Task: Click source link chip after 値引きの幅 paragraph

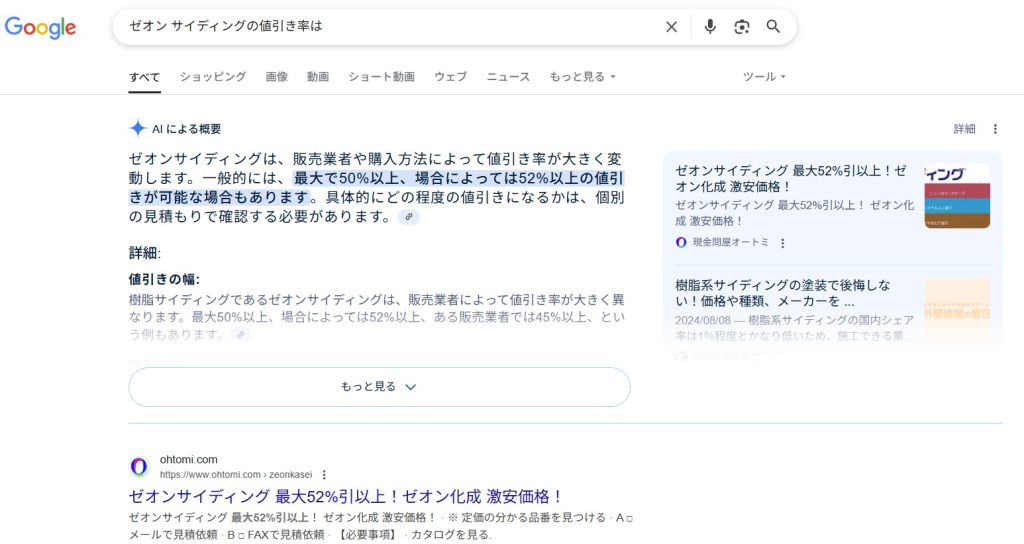Action: tap(241, 334)
